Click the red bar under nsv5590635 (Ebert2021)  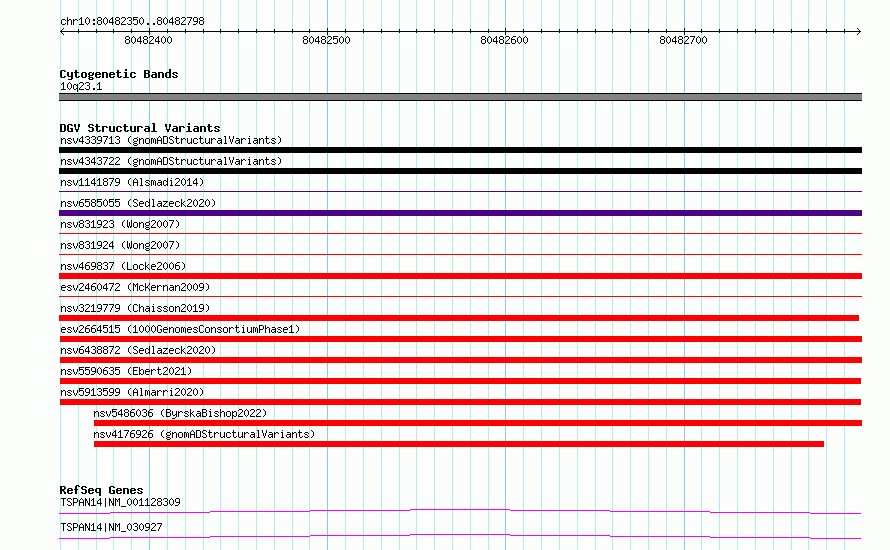click(x=460, y=381)
